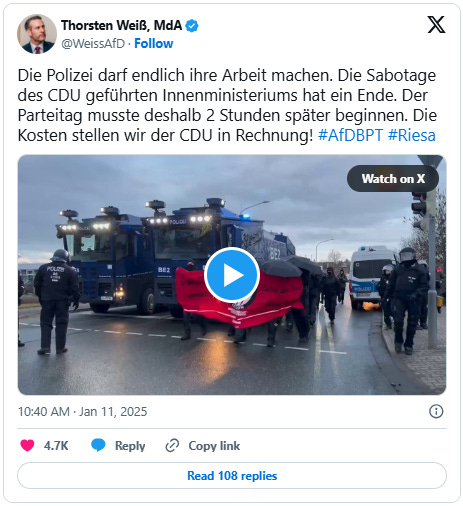Follow the @WeissAfD account

[153, 44]
